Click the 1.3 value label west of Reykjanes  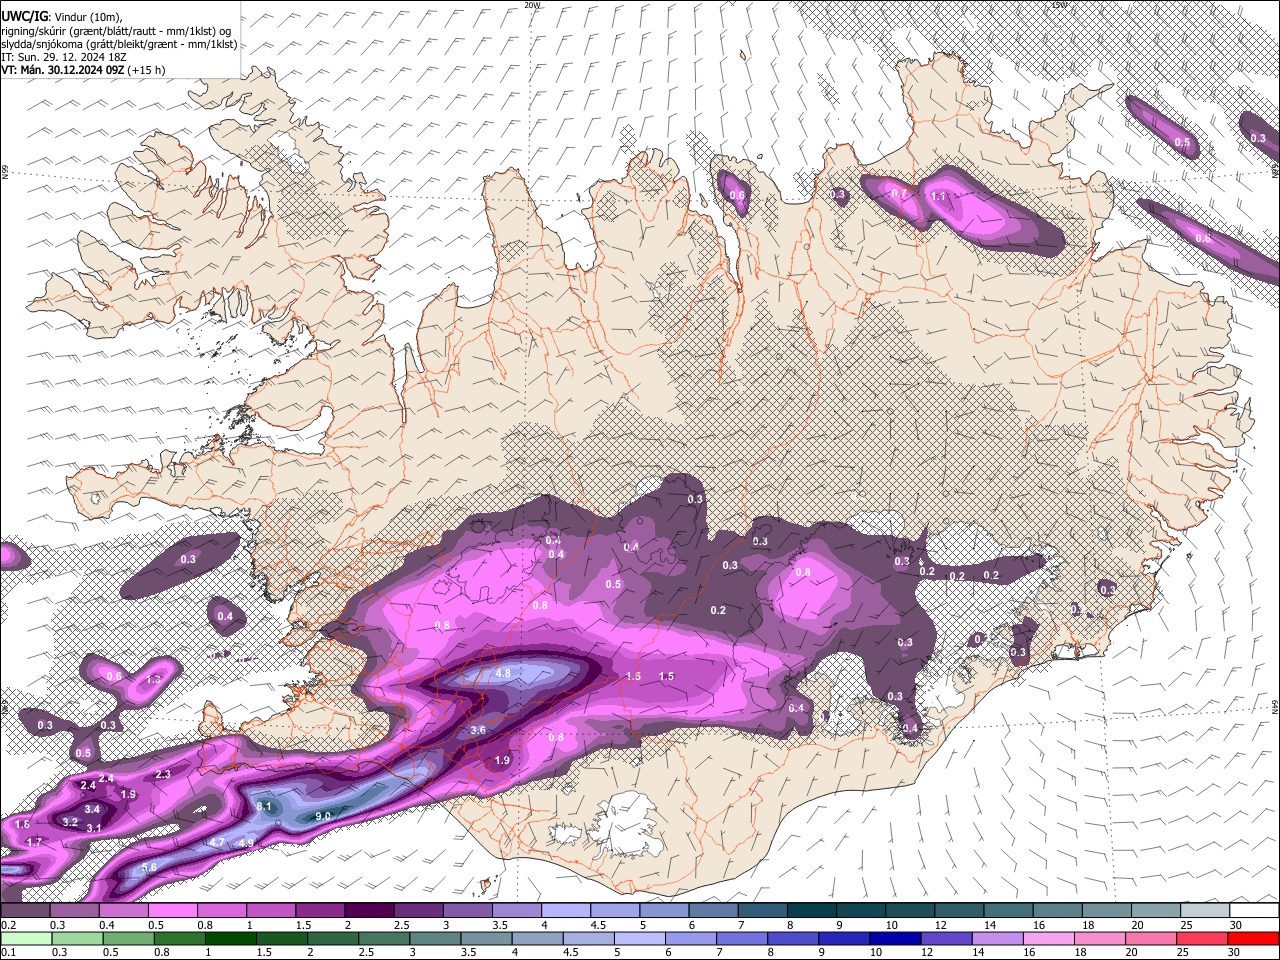(153, 679)
